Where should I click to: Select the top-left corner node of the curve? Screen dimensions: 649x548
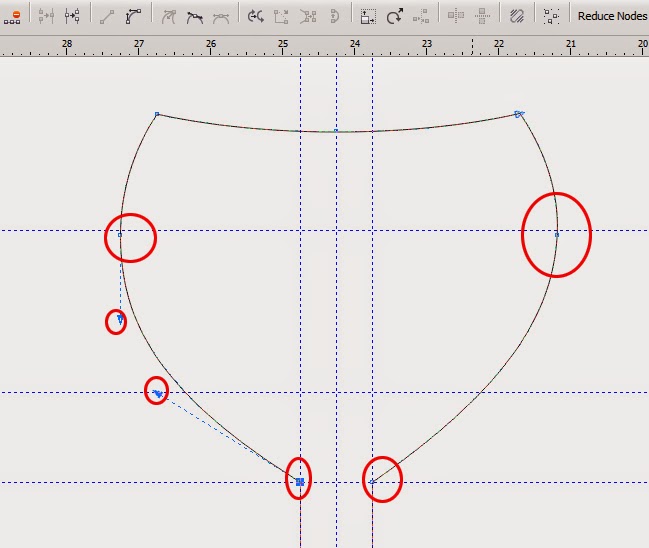(x=157, y=114)
